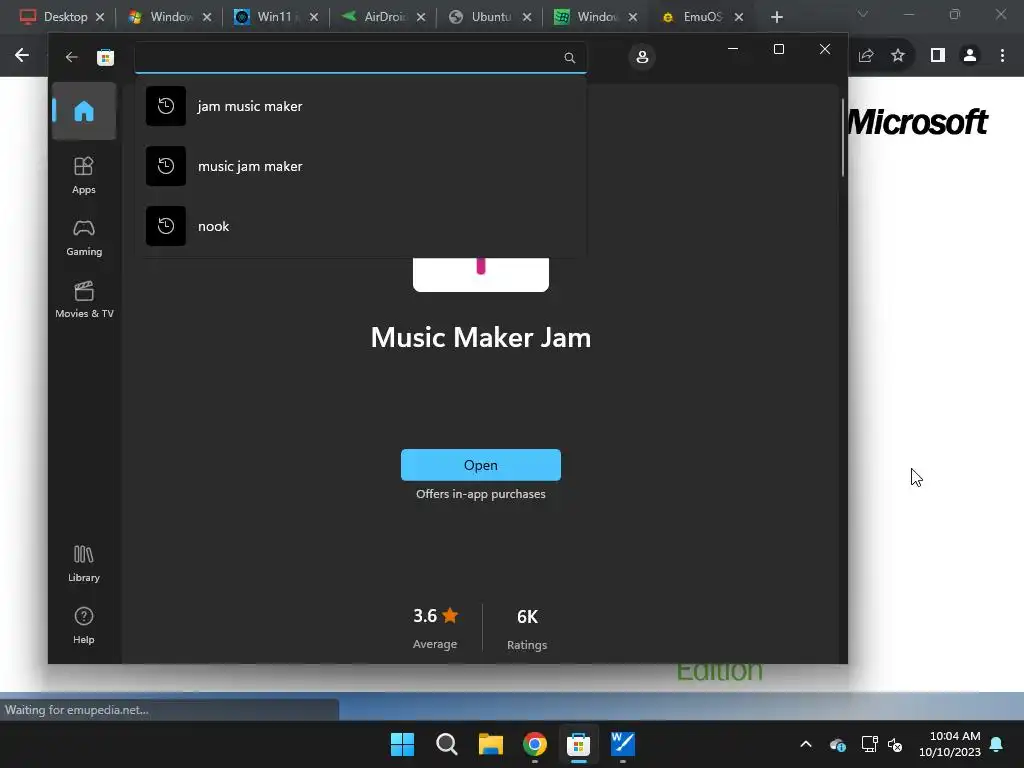
Task: Go back in the Chrome browser
Action: tap(22, 56)
